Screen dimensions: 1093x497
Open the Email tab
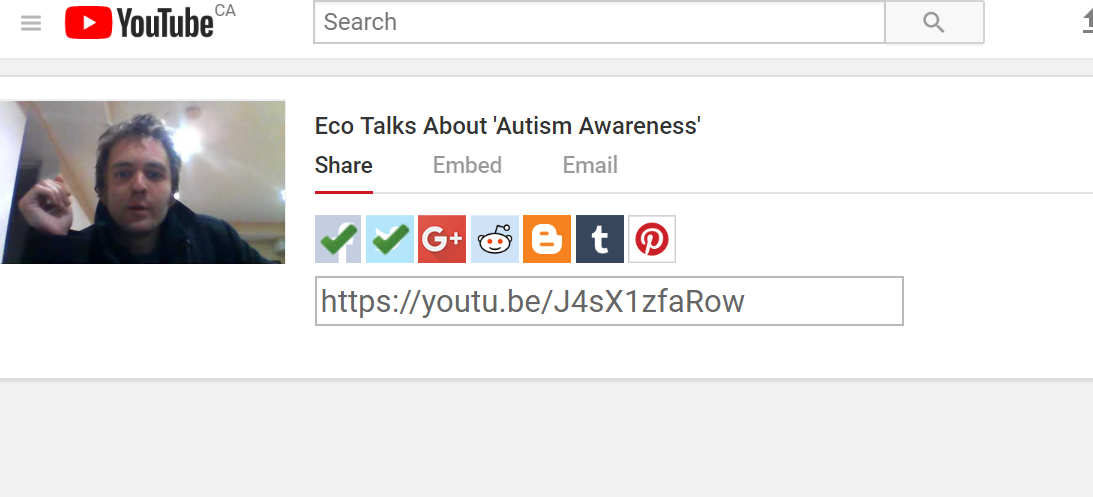coord(590,165)
